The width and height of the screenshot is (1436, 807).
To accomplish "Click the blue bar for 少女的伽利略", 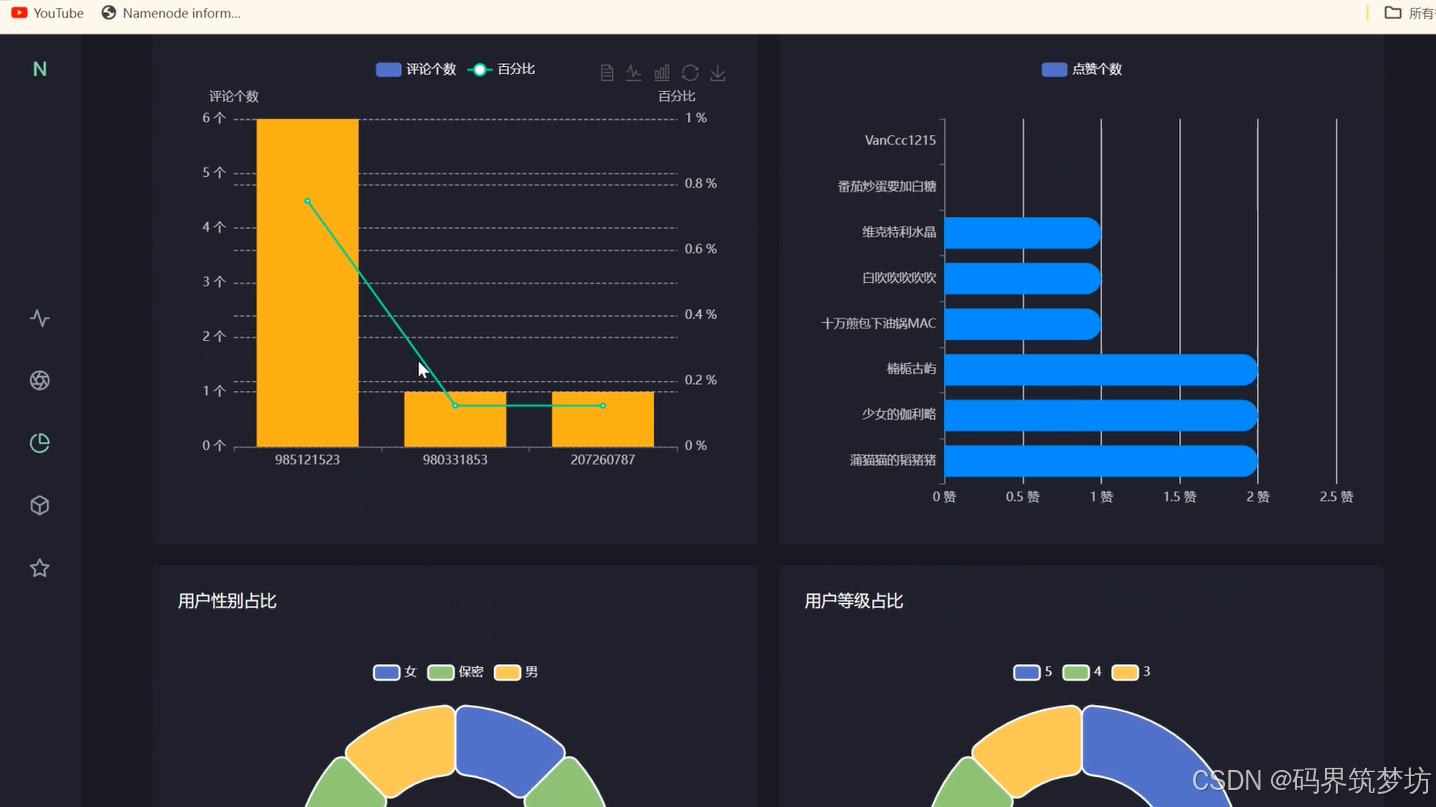I will coord(1100,415).
